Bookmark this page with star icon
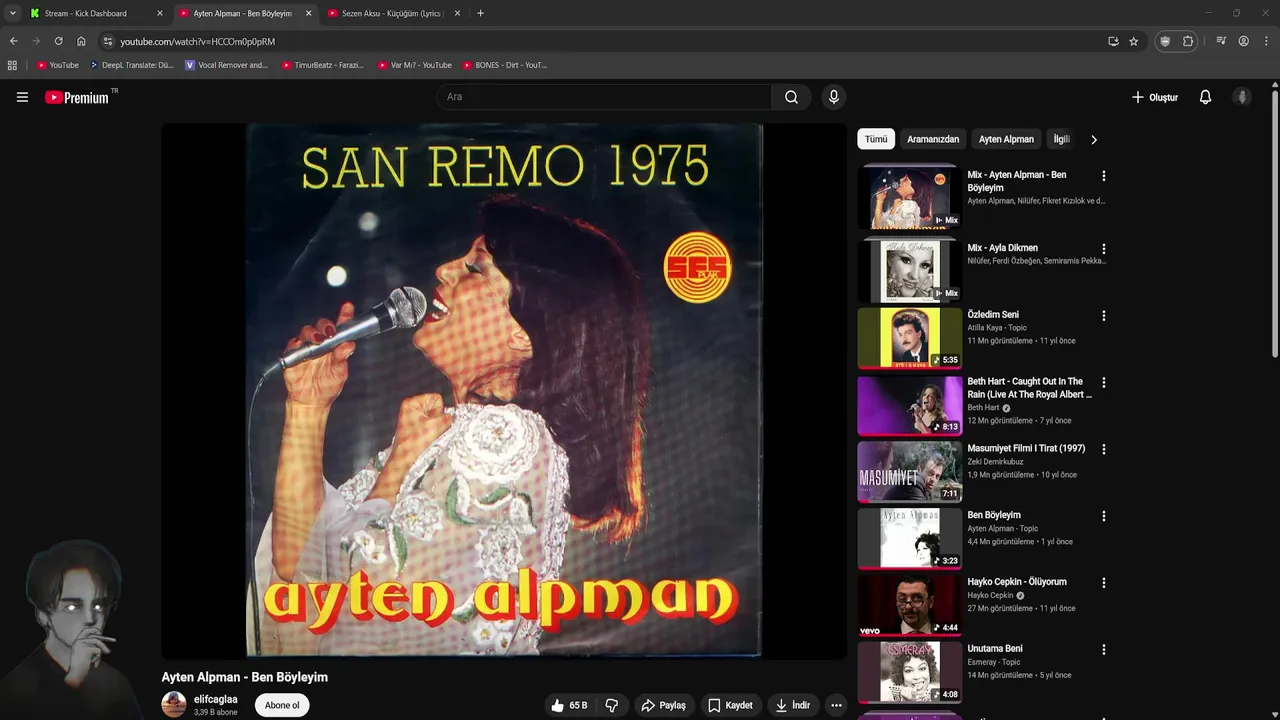Image resolution: width=1280 pixels, height=720 pixels. coord(1133,41)
